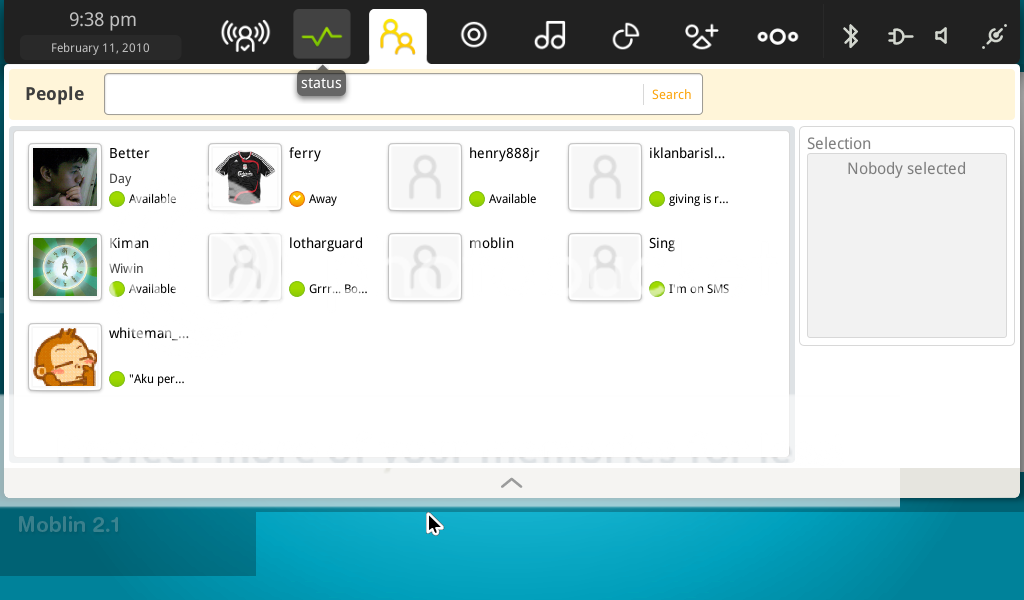Screen dimensions: 1024x600
Task: Open the Zones three-circles icon
Action: [777, 36]
